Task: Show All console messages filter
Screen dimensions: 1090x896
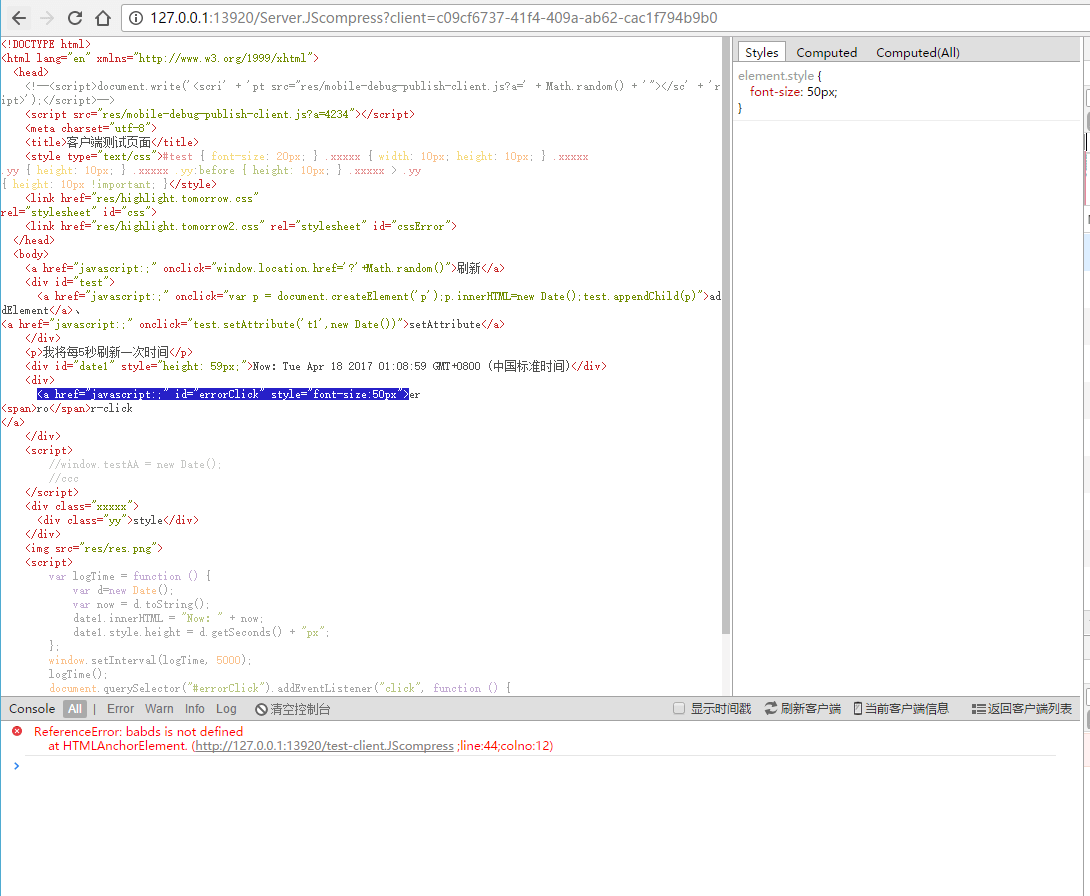Action: pyautogui.click(x=75, y=708)
